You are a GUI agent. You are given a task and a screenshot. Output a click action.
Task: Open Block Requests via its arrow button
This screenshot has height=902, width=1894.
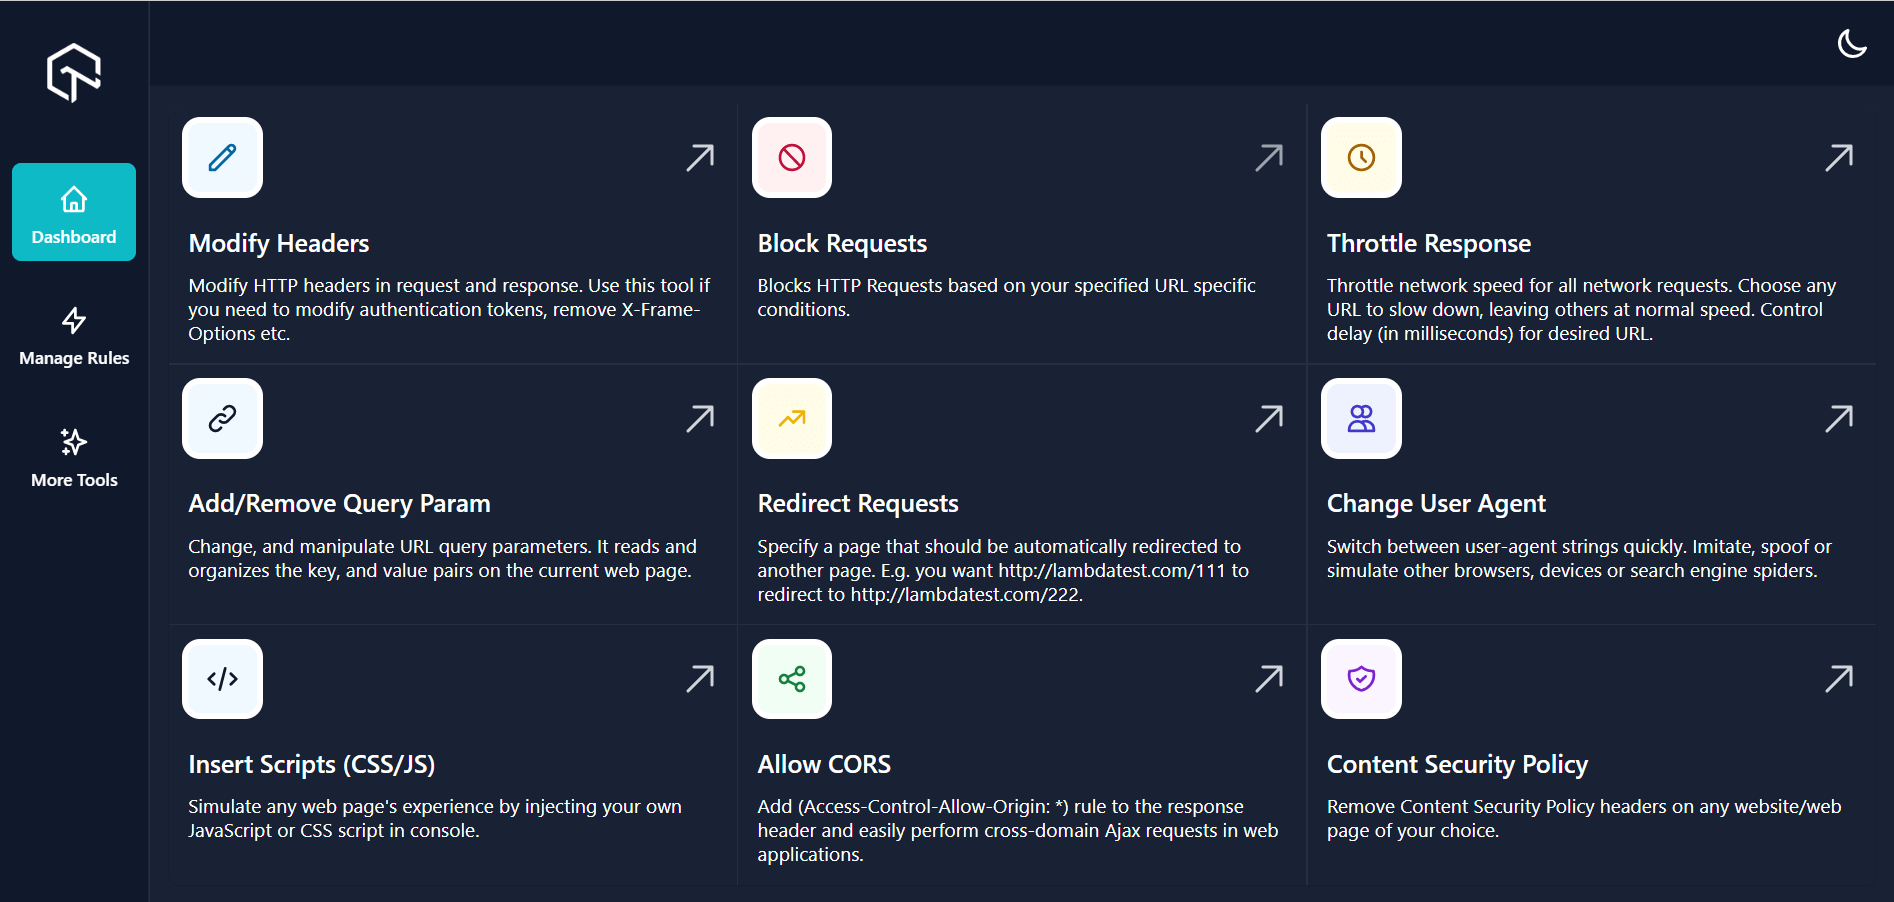[1269, 157]
